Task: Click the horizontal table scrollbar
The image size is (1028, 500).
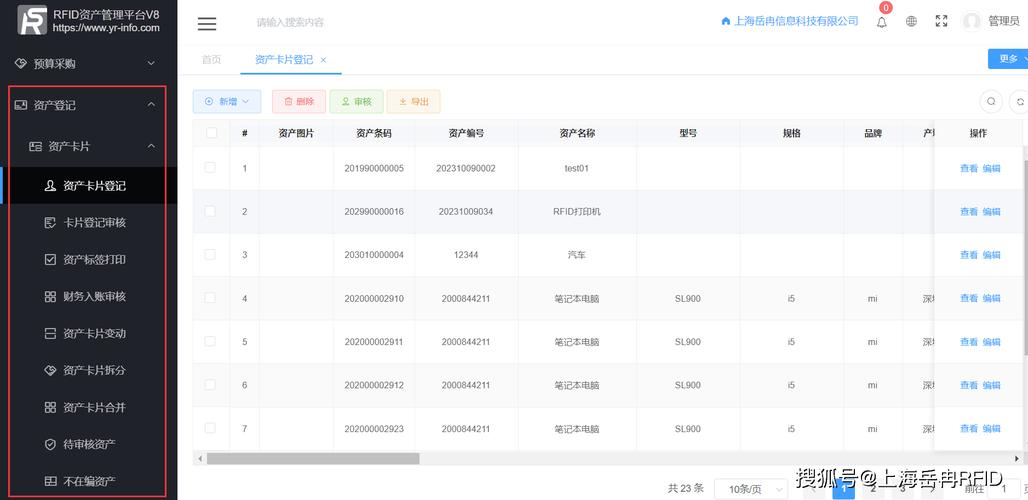Action: click(312, 459)
